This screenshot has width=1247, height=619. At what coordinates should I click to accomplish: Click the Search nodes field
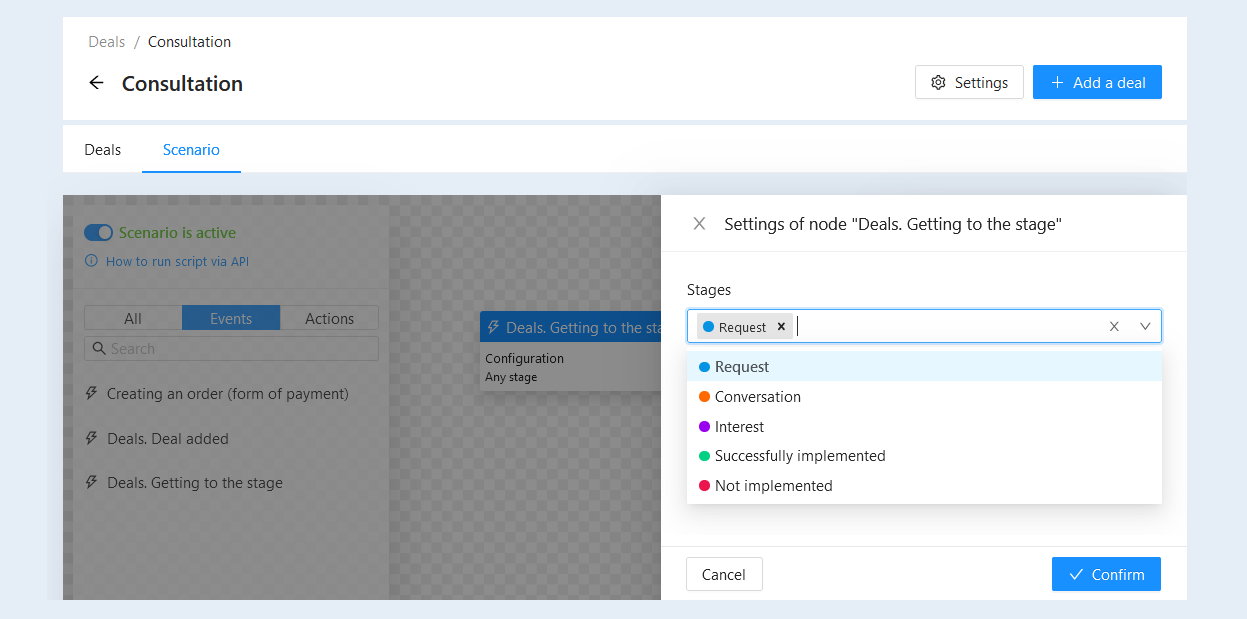click(x=231, y=349)
